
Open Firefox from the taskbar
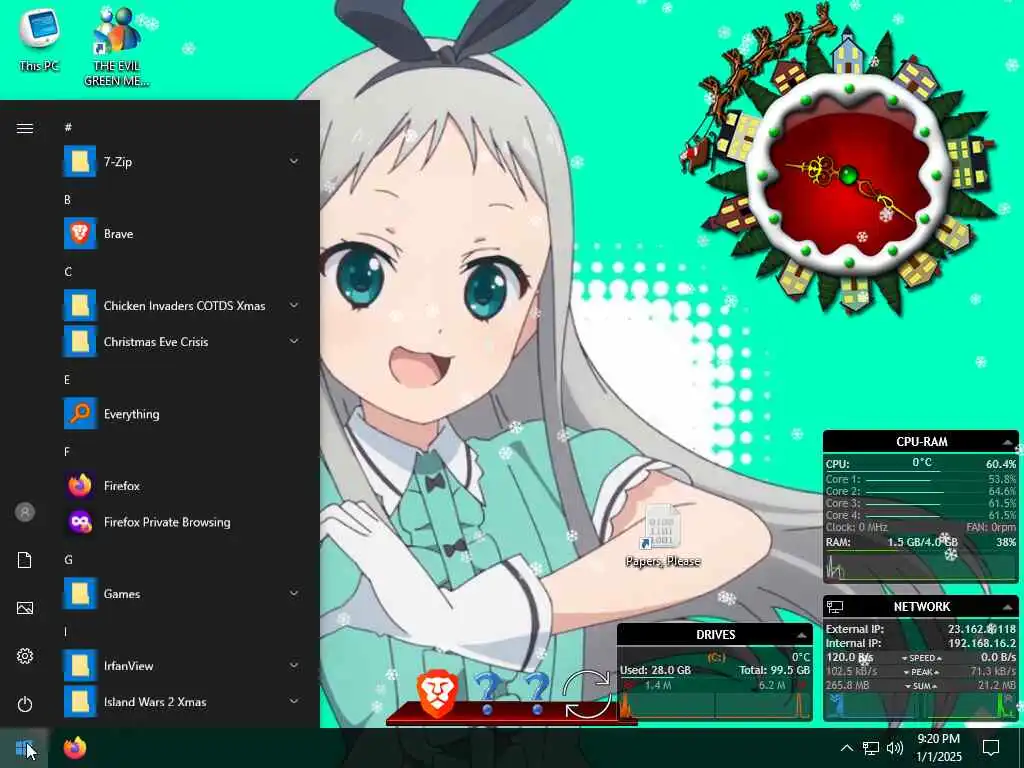pyautogui.click(x=75, y=748)
